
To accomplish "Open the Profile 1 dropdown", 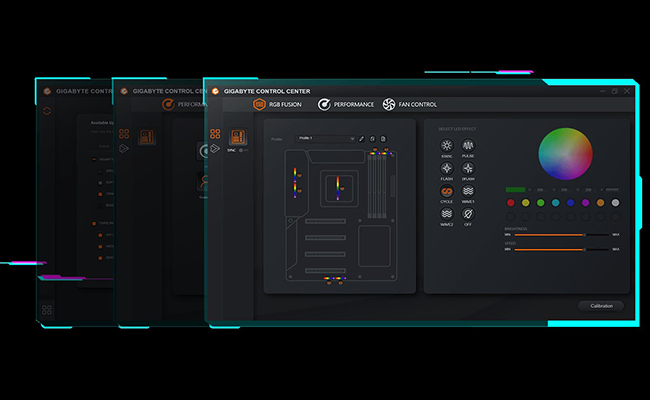I will coord(325,139).
